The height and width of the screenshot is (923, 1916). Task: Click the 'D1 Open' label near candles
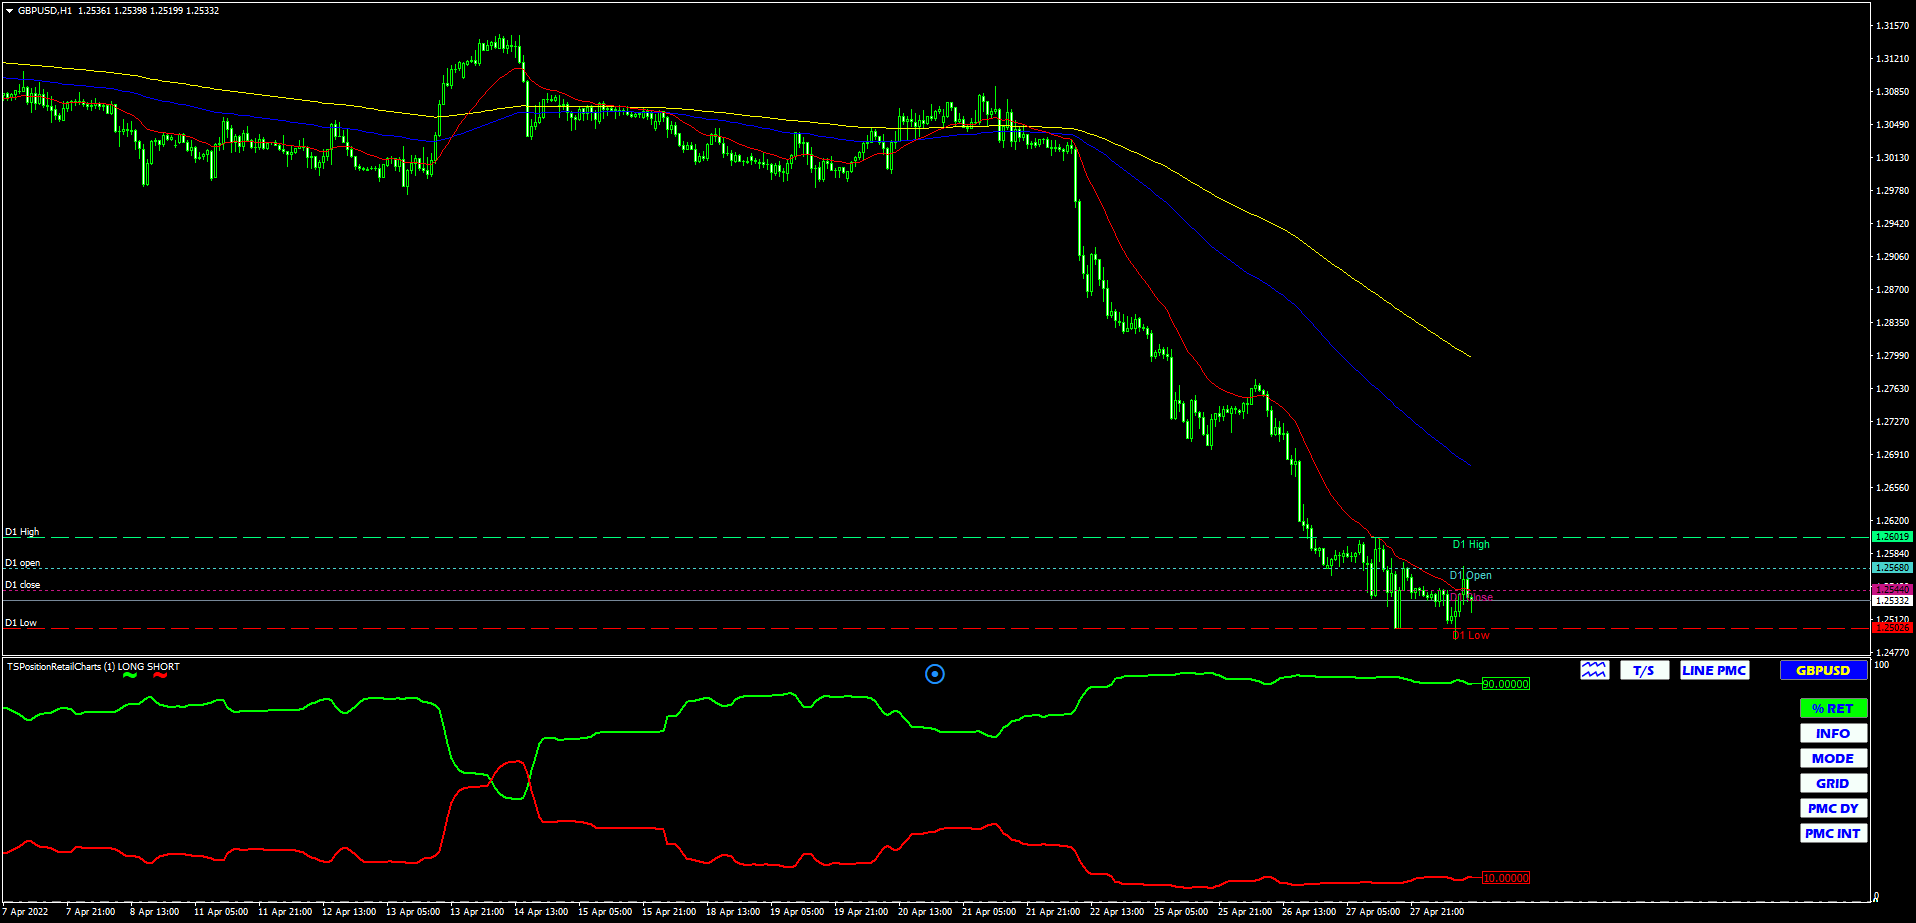click(x=1471, y=575)
